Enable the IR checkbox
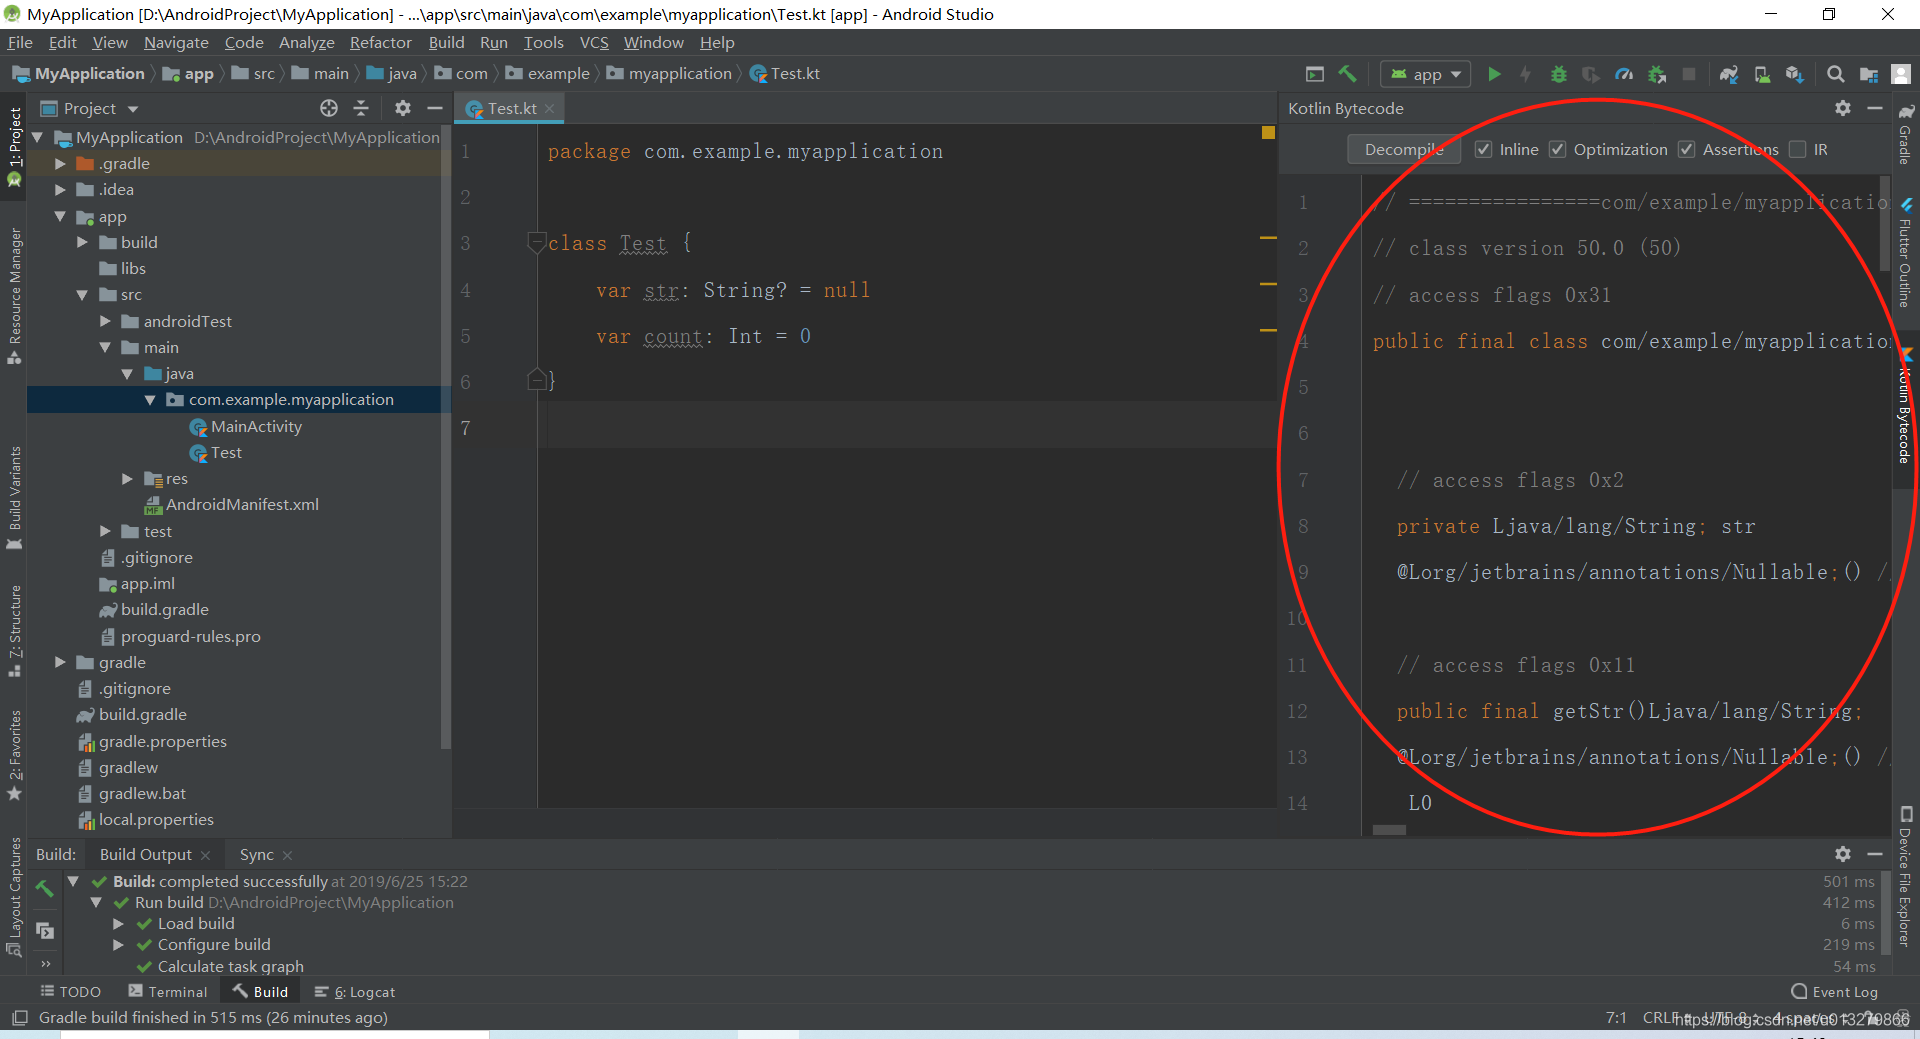This screenshot has width=1920, height=1039. [x=1797, y=149]
